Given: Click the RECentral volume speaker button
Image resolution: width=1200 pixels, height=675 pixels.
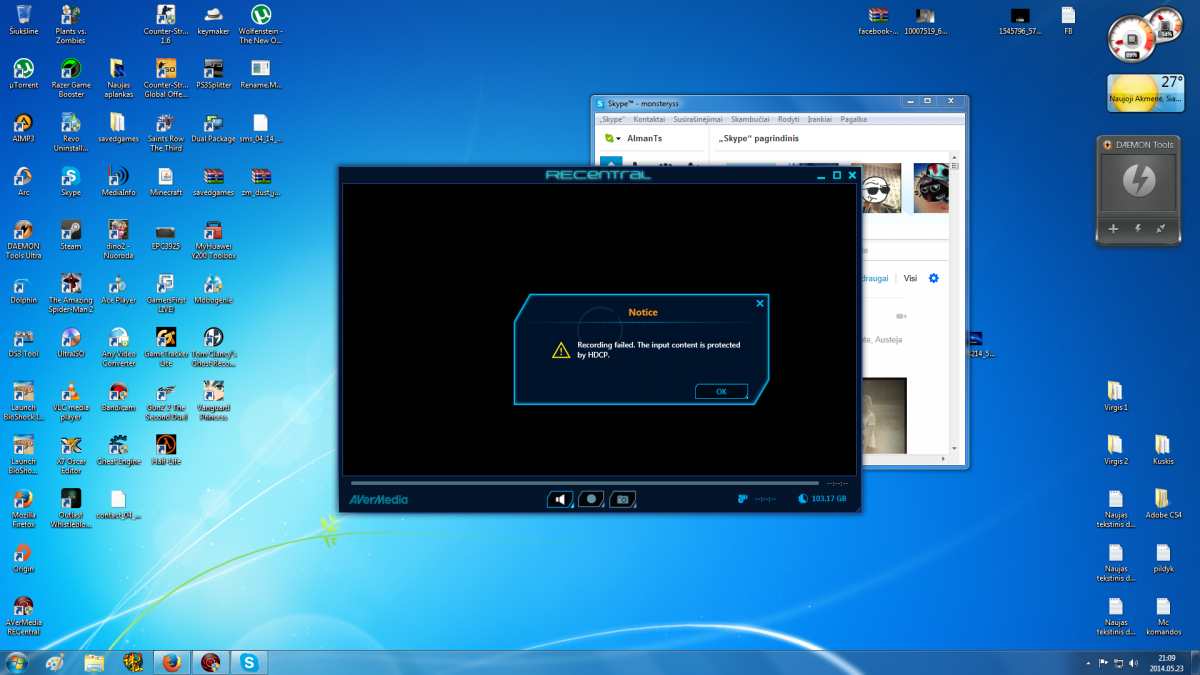Looking at the screenshot, I should pyautogui.click(x=560, y=498).
